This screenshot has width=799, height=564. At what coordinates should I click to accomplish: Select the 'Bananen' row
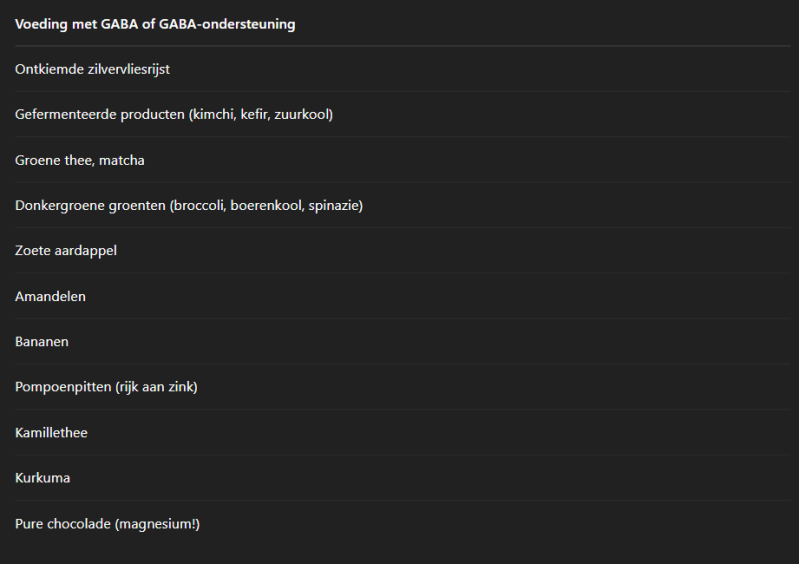[x=42, y=342]
